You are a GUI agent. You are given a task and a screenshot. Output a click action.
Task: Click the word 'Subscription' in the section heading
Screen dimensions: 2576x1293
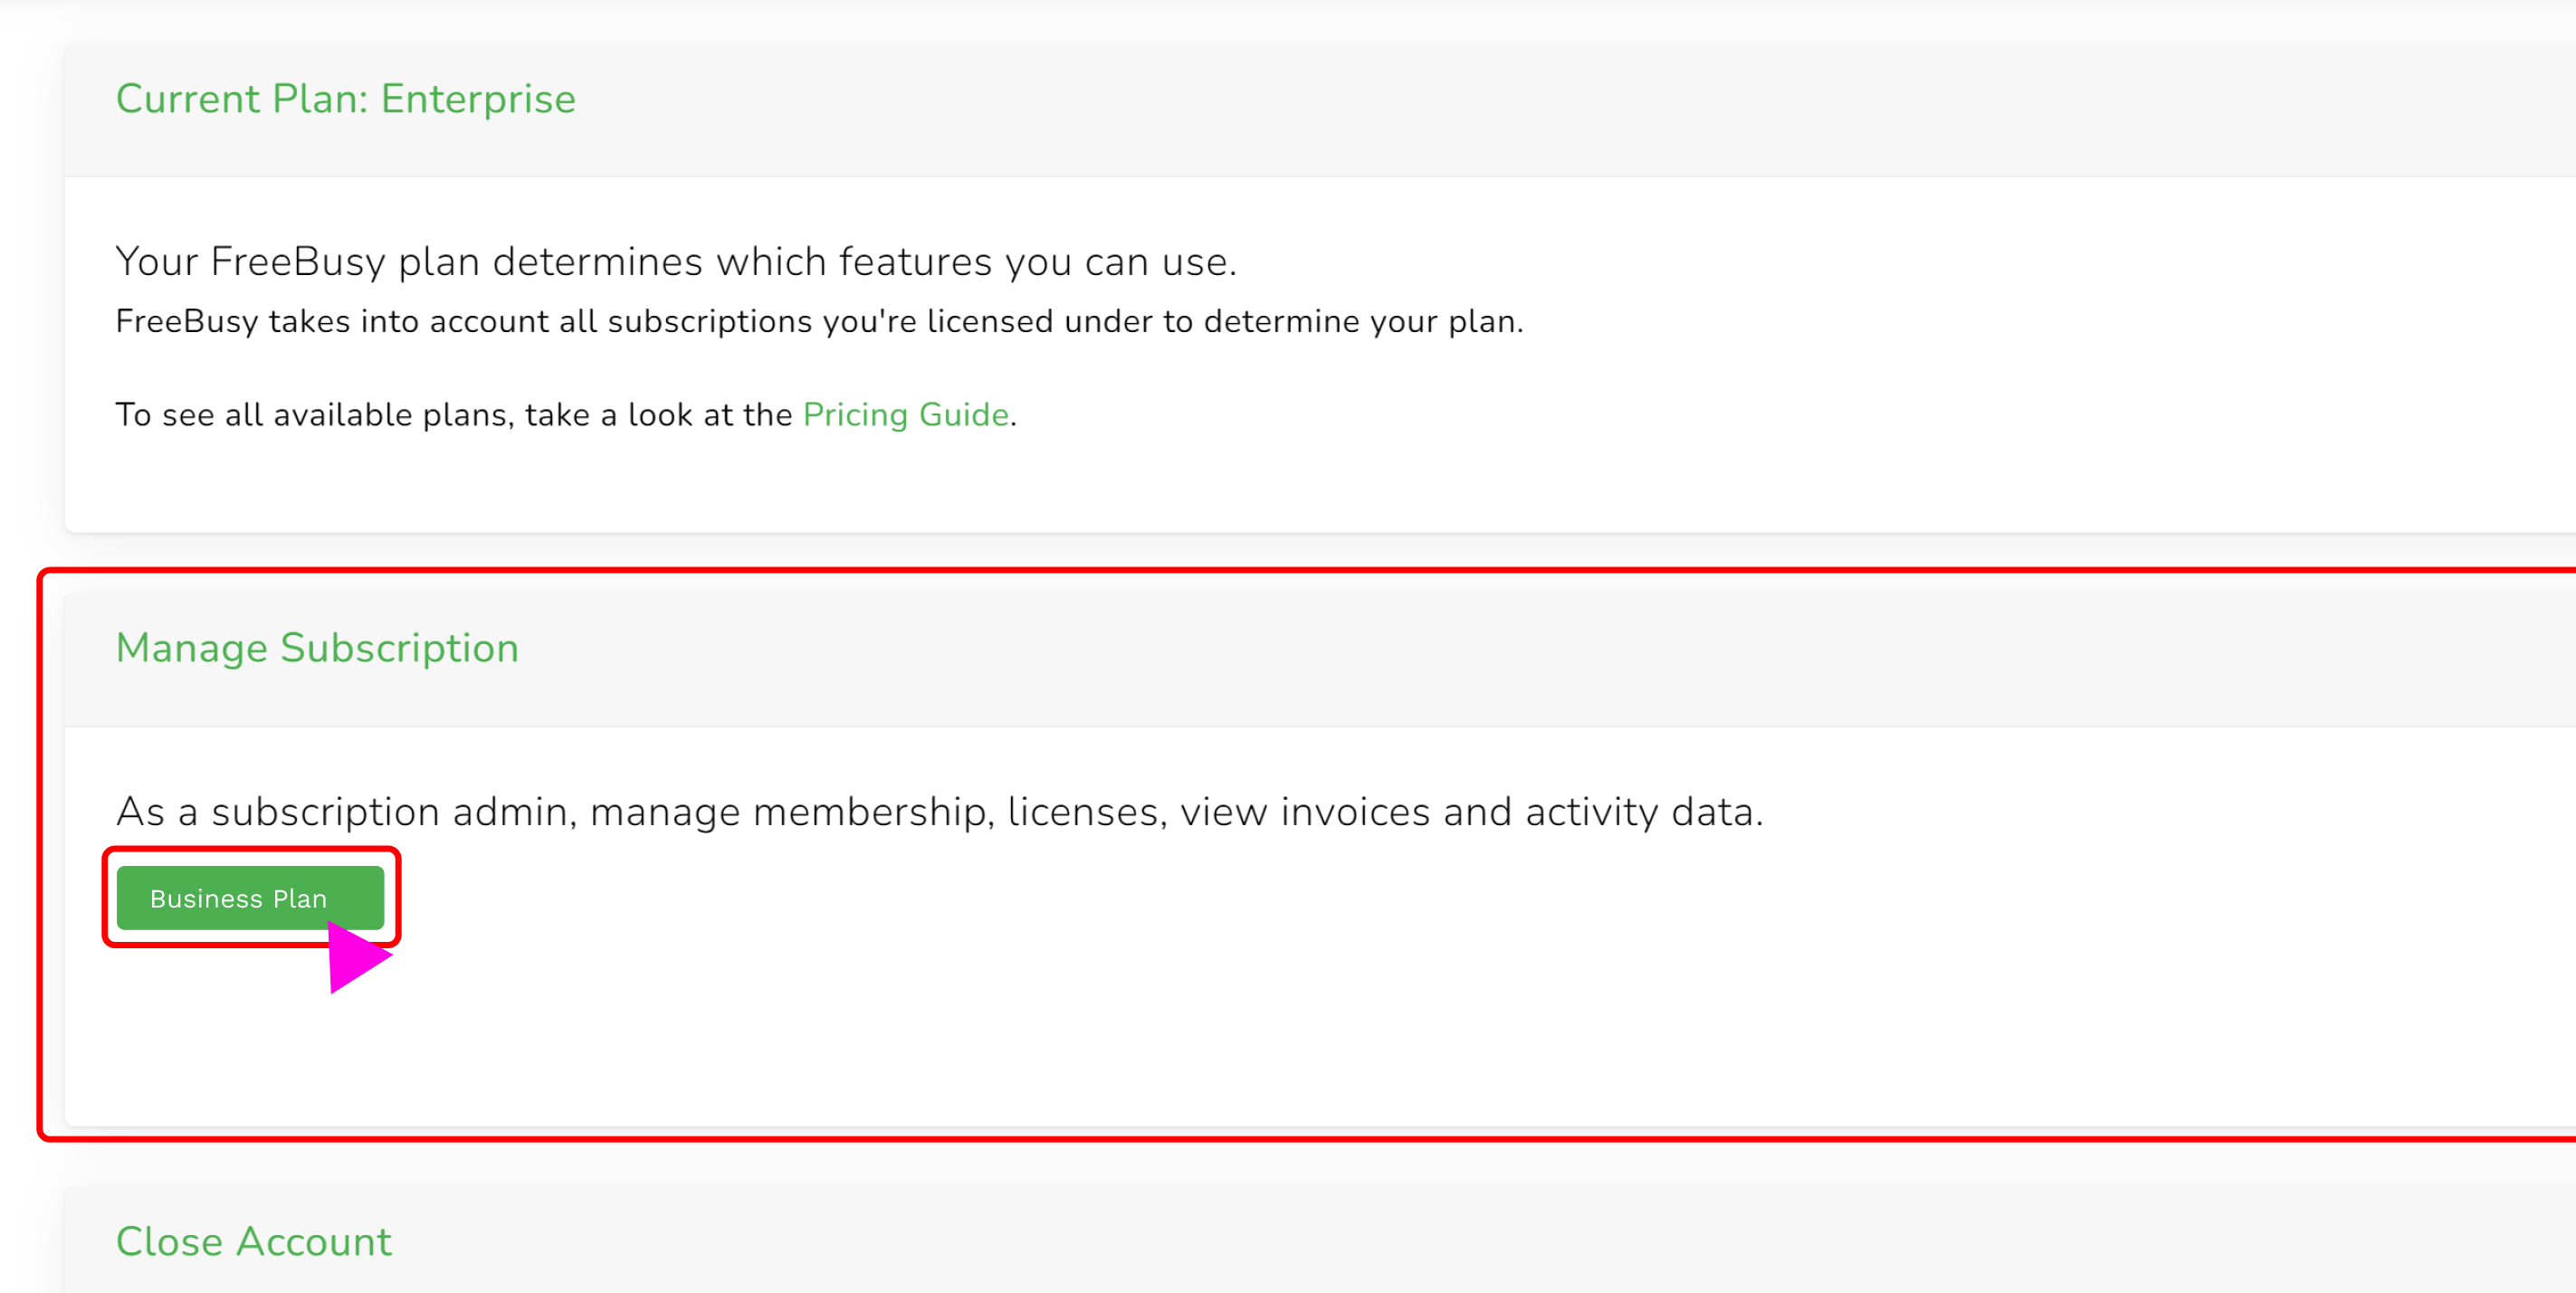(x=399, y=648)
